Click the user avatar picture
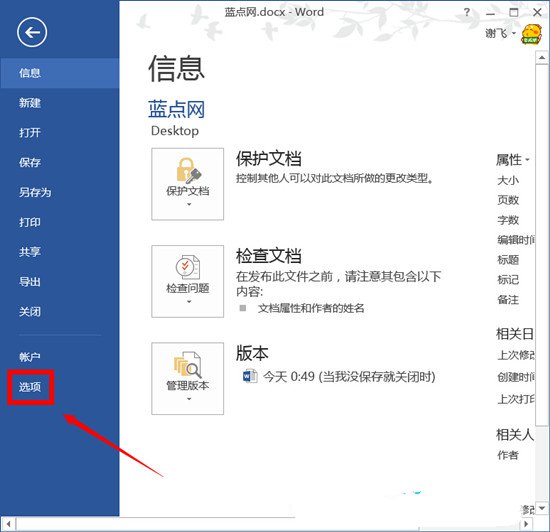The height and width of the screenshot is (532, 550). (531, 34)
